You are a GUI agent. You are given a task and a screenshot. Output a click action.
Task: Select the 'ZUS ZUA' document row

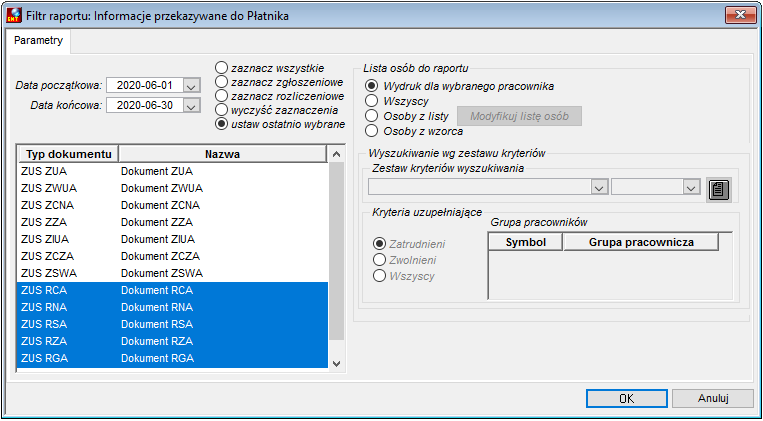[x=173, y=171]
